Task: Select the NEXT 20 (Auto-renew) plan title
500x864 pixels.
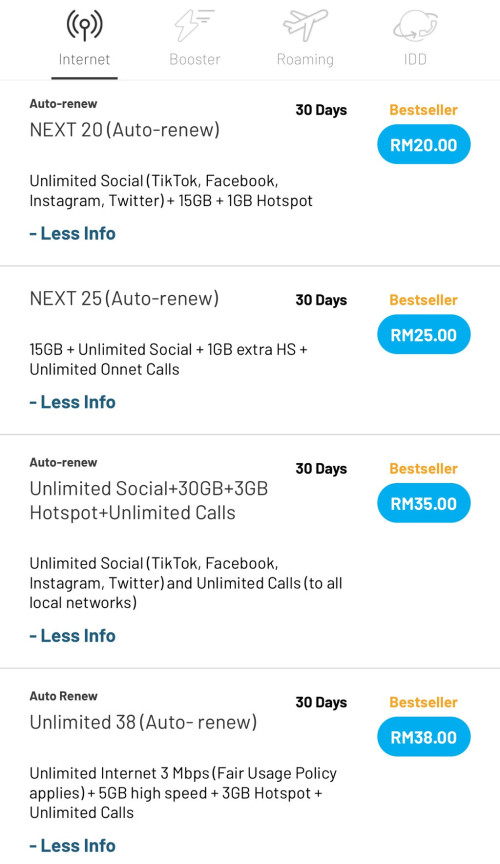Action: click(125, 130)
